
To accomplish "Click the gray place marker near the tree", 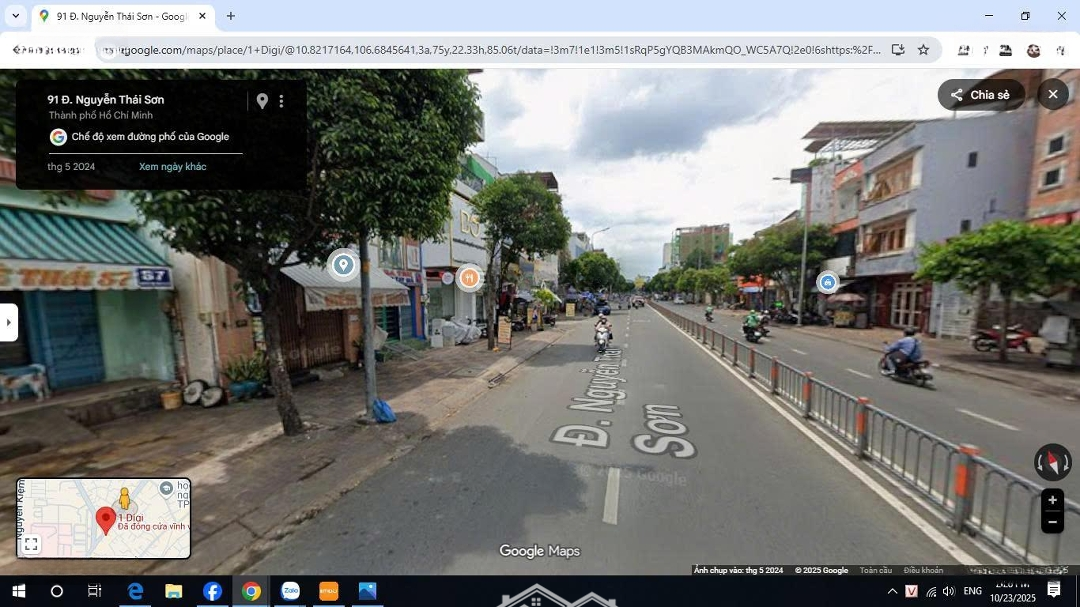I will (343, 265).
